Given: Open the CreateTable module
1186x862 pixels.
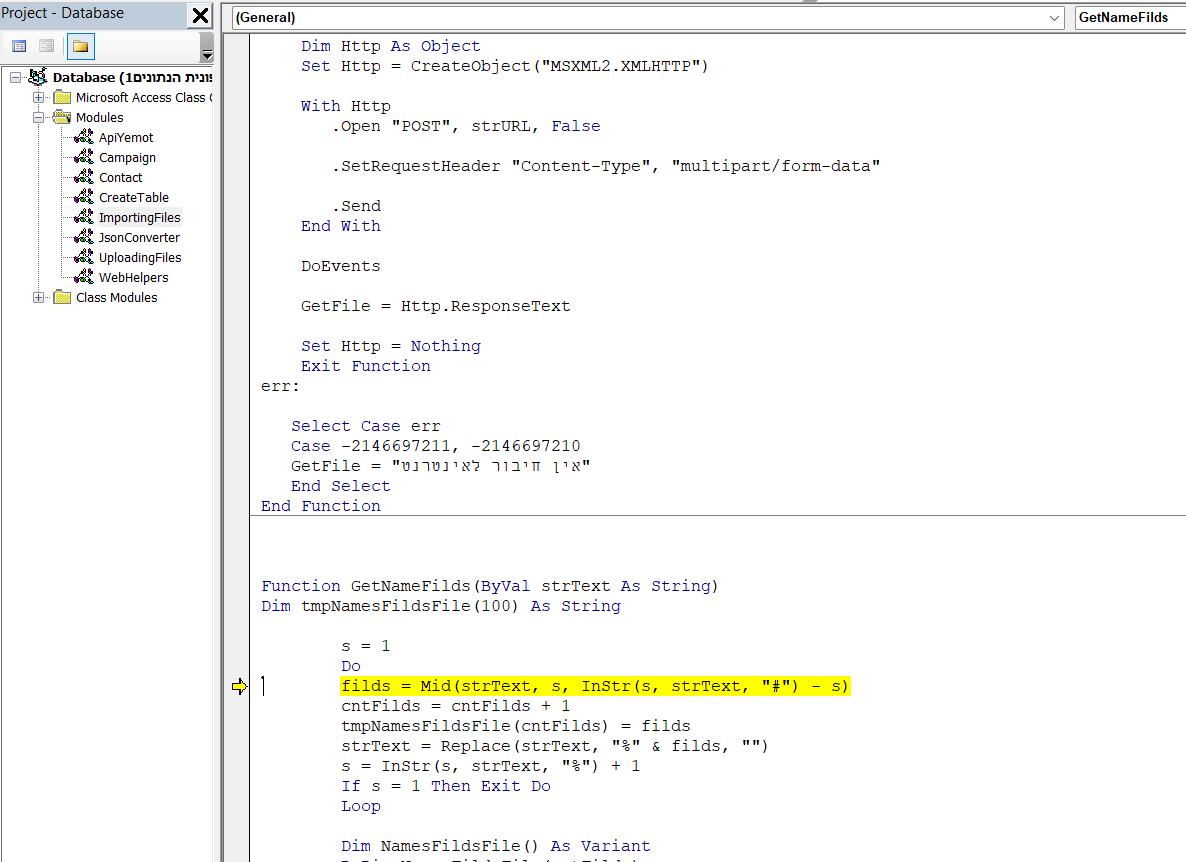Looking at the screenshot, I should [x=133, y=198].
